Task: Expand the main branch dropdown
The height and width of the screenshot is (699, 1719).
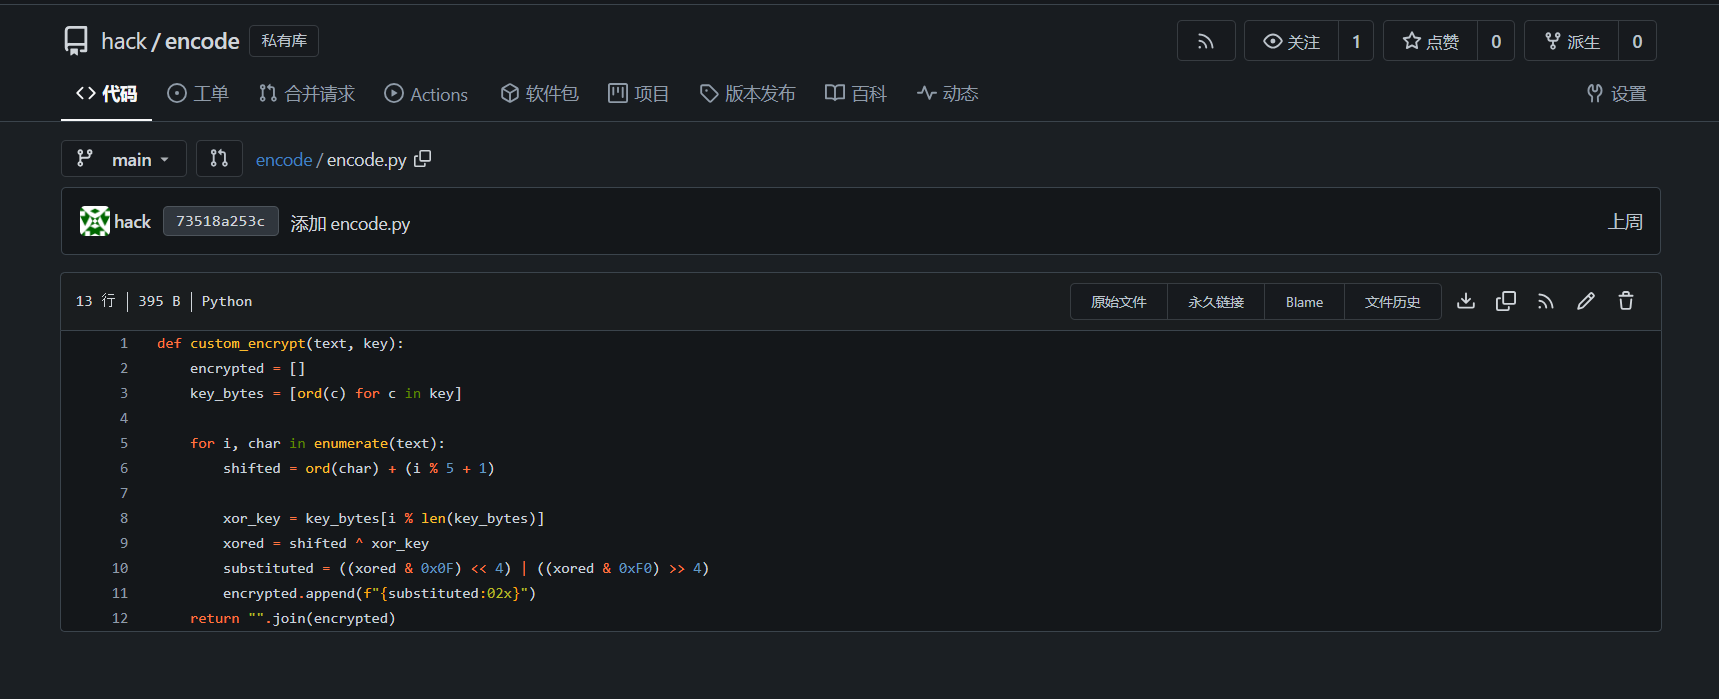Action: [124, 159]
